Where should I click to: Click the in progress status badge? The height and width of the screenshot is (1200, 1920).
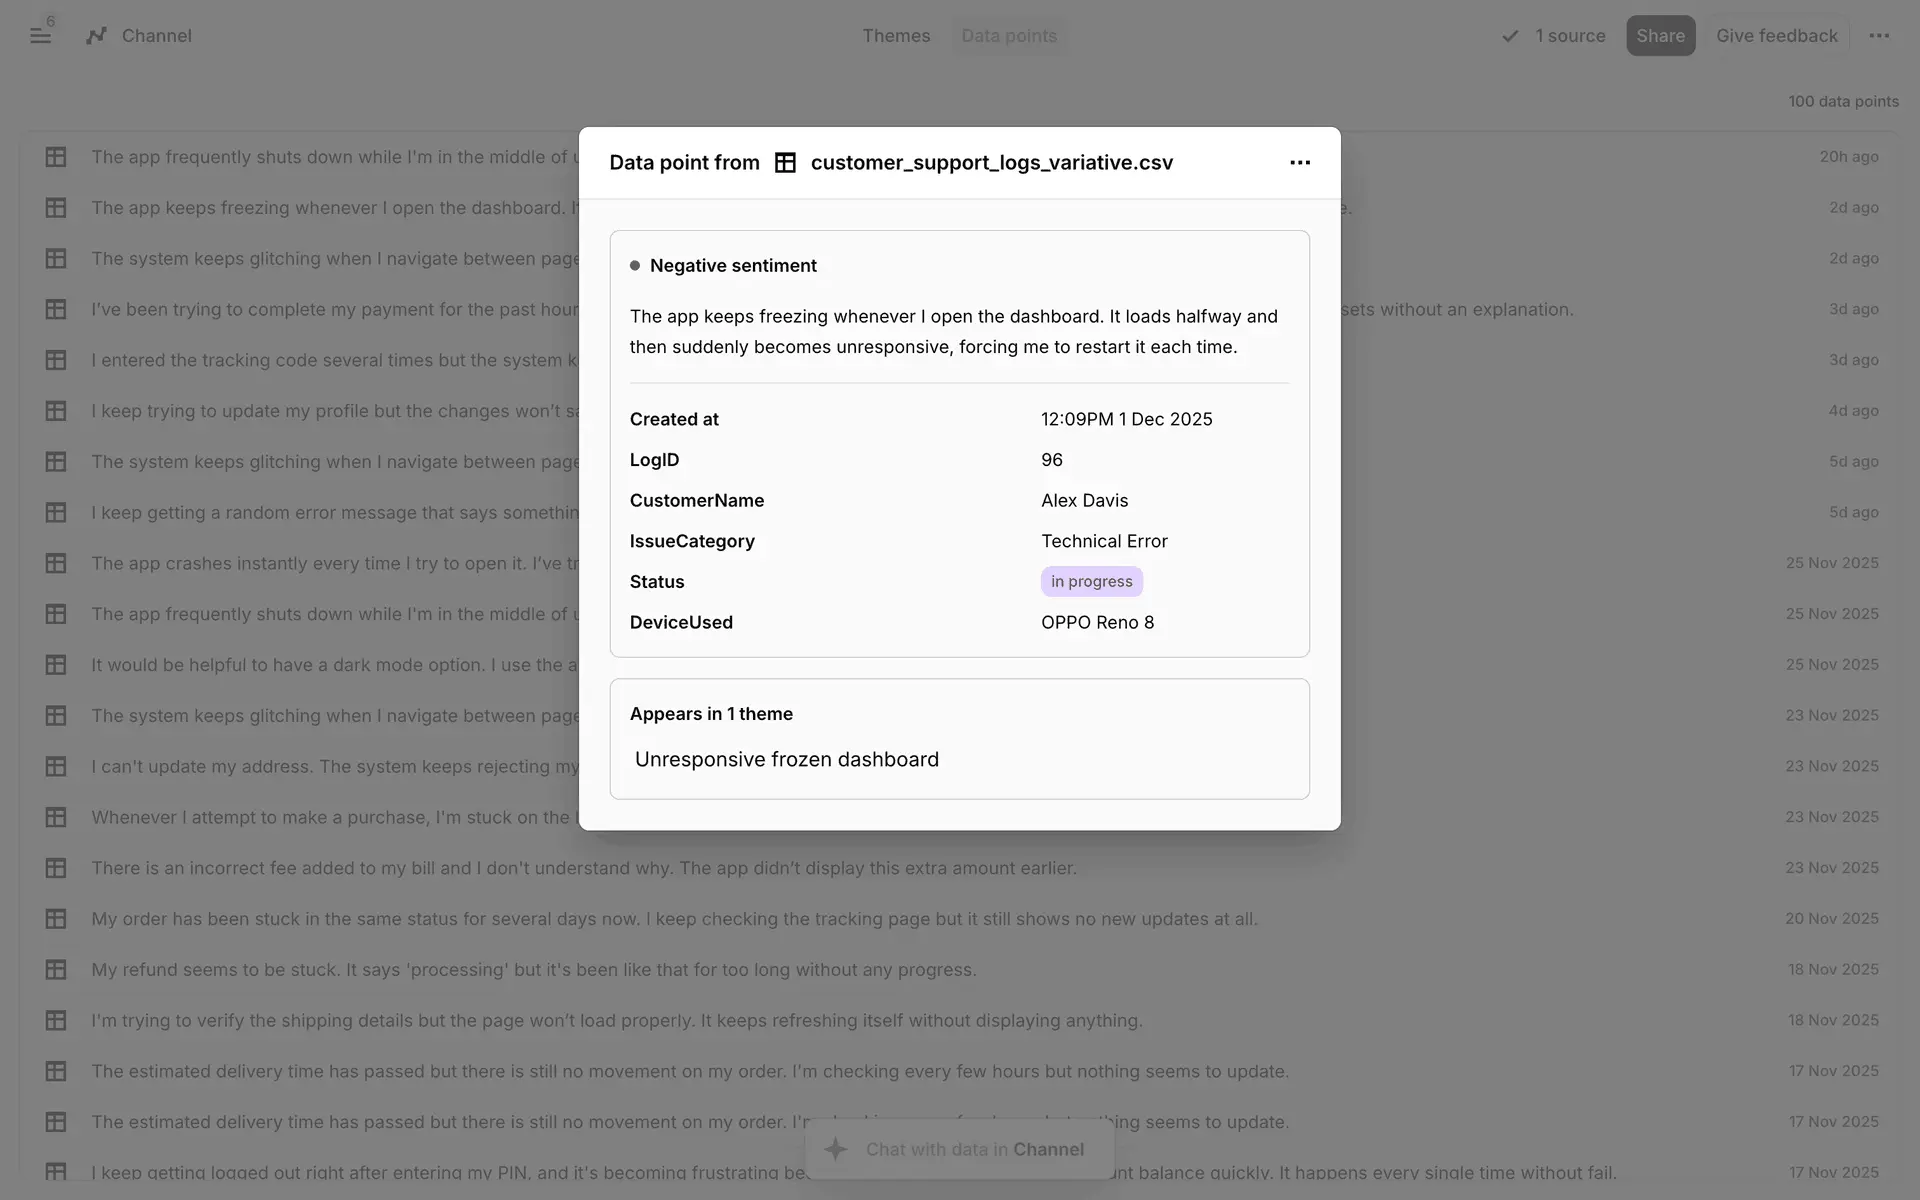tap(1091, 582)
